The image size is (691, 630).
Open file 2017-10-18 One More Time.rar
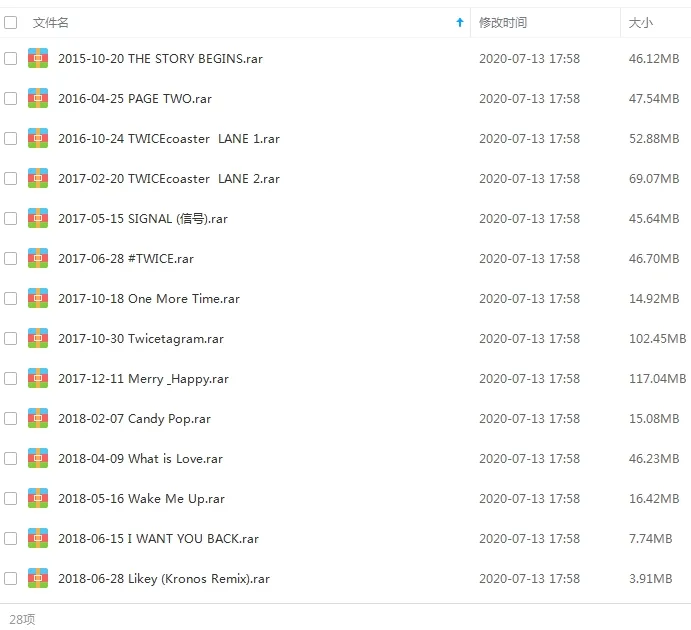[149, 299]
